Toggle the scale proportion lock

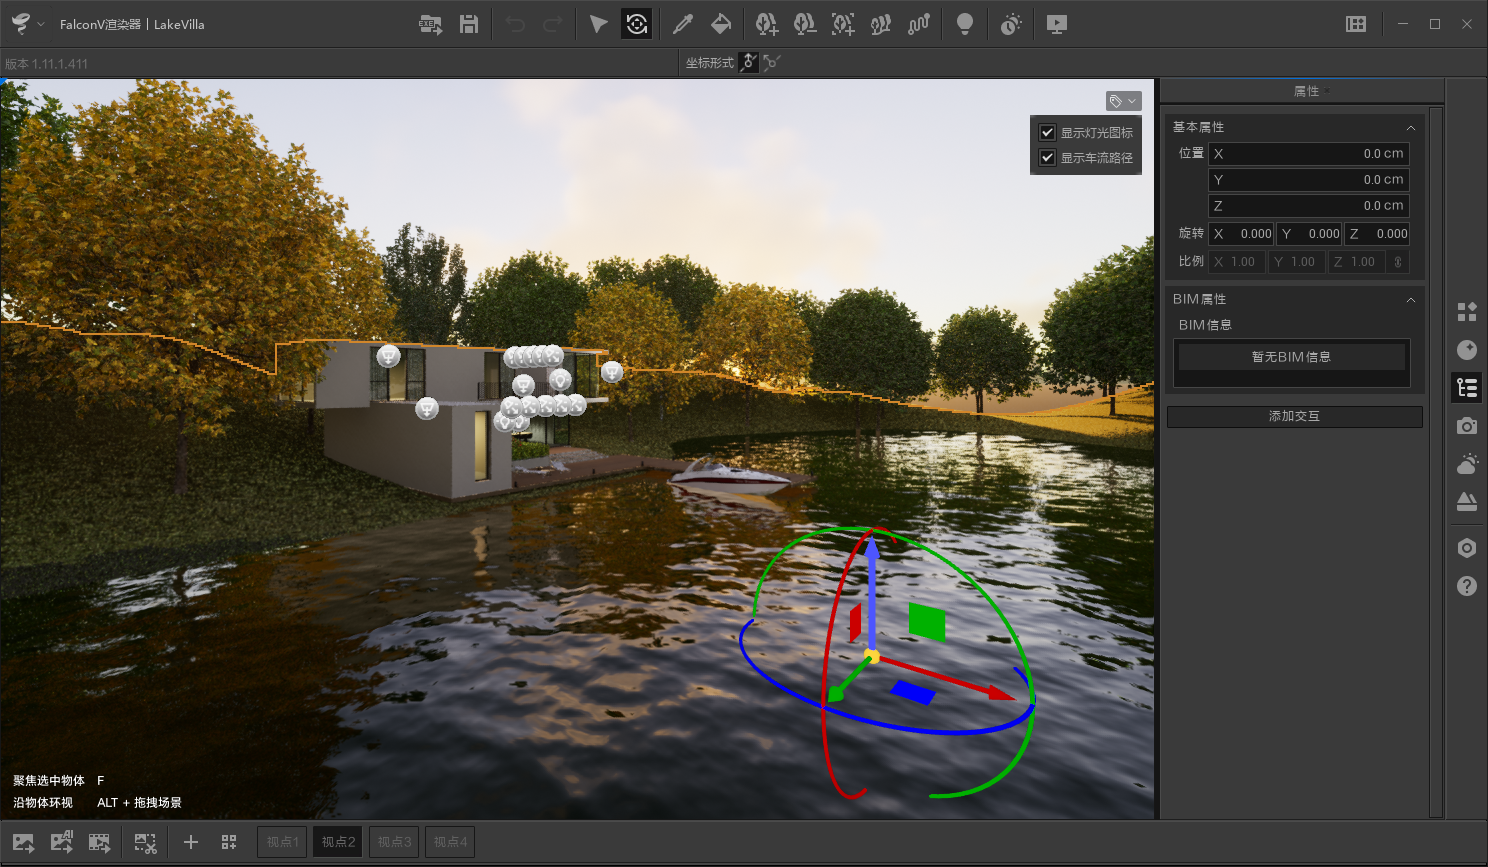coord(1398,262)
